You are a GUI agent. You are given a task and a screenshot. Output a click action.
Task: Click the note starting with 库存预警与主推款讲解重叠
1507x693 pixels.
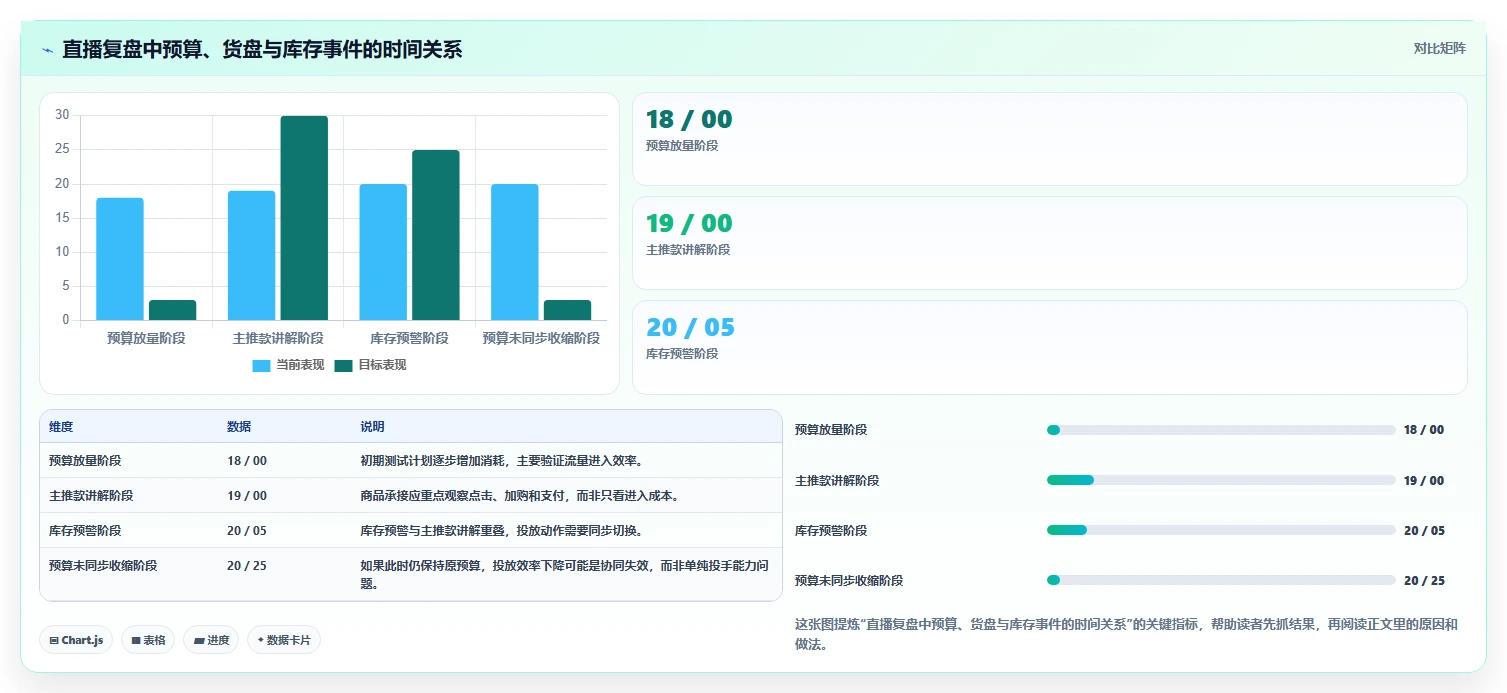501,531
